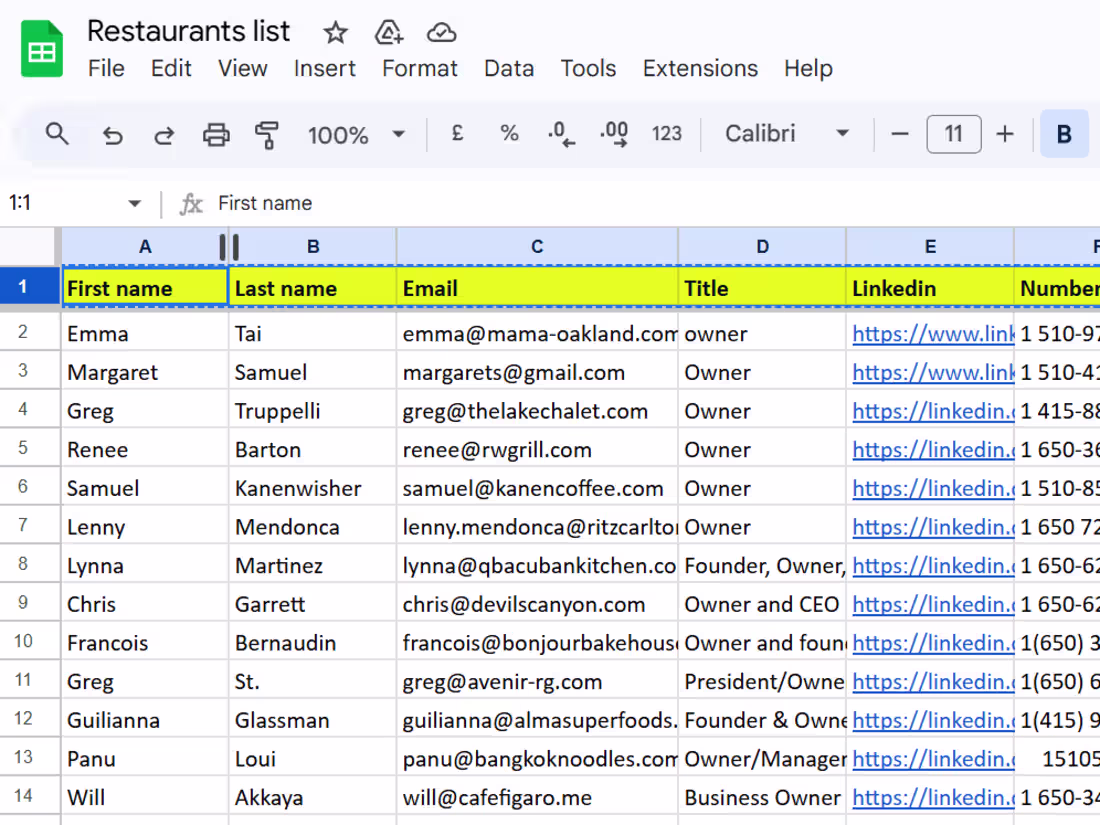The width and height of the screenshot is (1100, 825).
Task: Select the Bernaudin last name cell
Action: pyautogui.click(x=313, y=643)
